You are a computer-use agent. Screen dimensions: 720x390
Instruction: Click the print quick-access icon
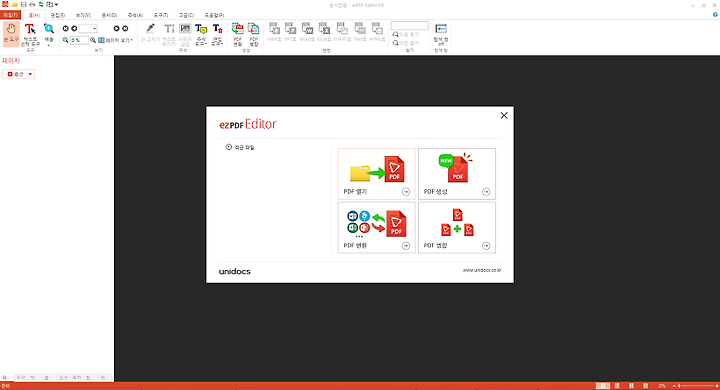(32, 5)
